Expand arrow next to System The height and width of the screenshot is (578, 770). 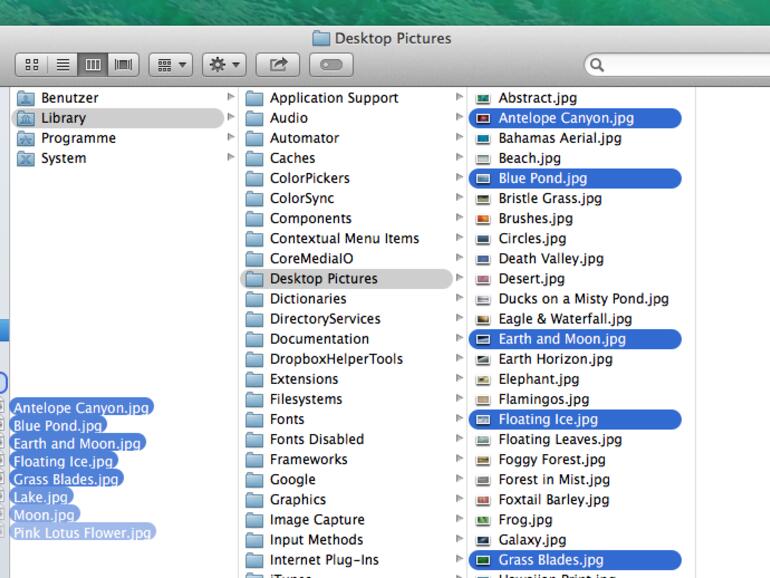[230, 158]
